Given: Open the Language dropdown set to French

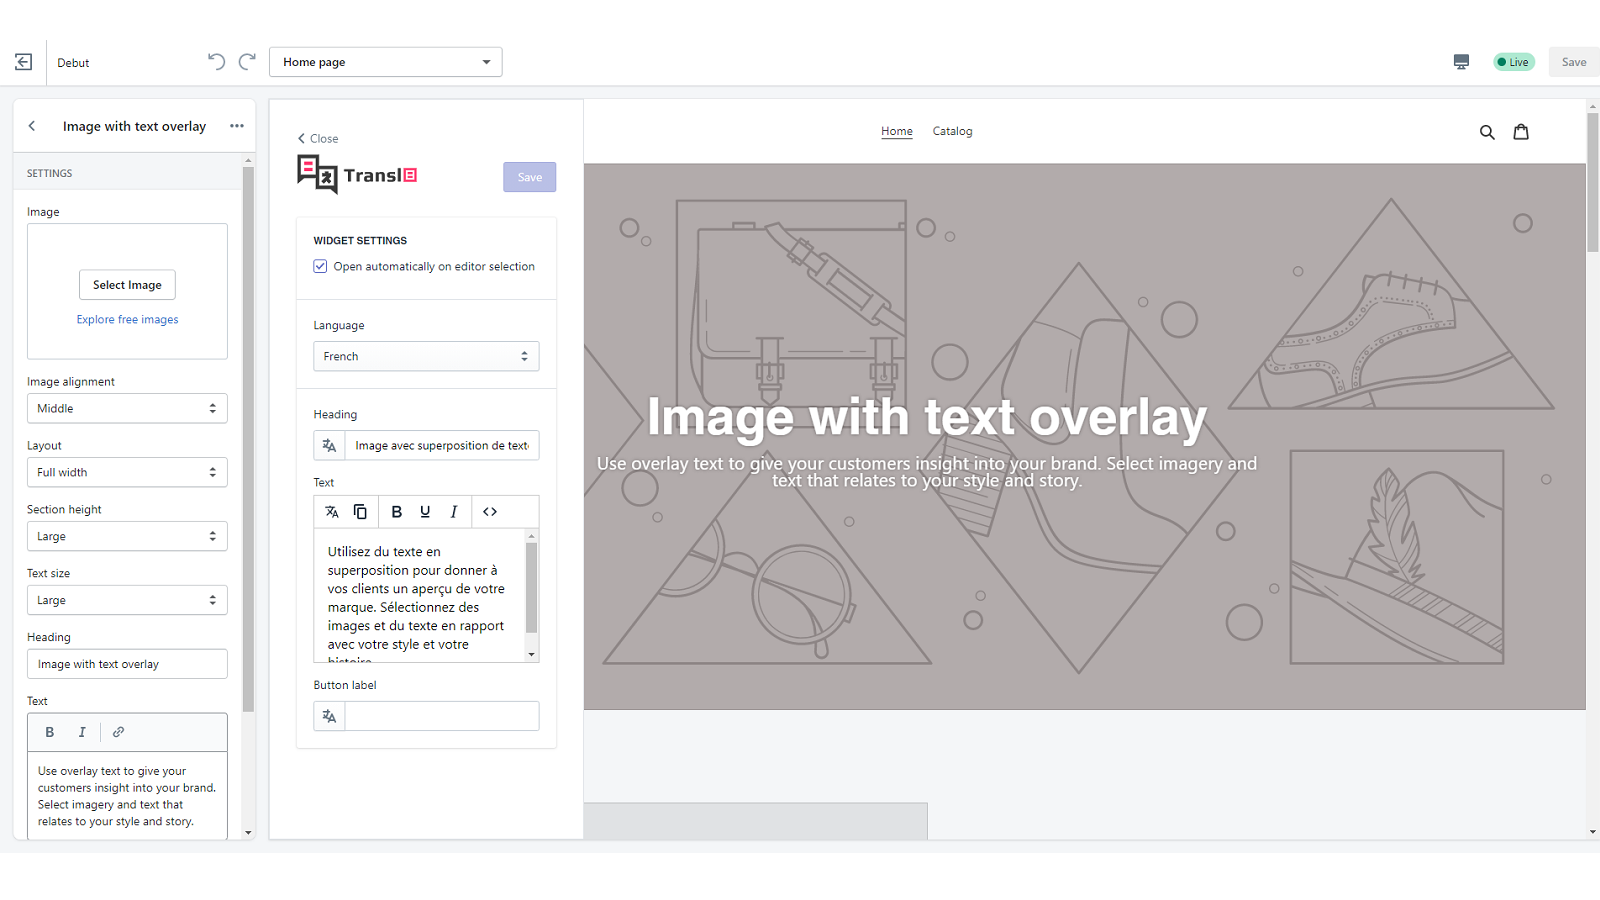Looking at the screenshot, I should pos(426,356).
